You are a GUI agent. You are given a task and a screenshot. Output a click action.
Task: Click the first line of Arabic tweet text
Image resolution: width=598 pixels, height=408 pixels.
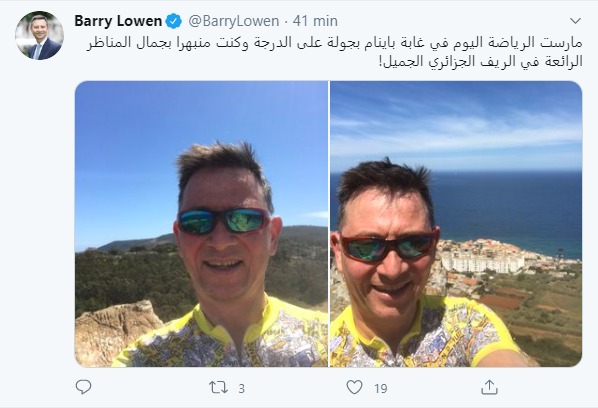(334, 43)
